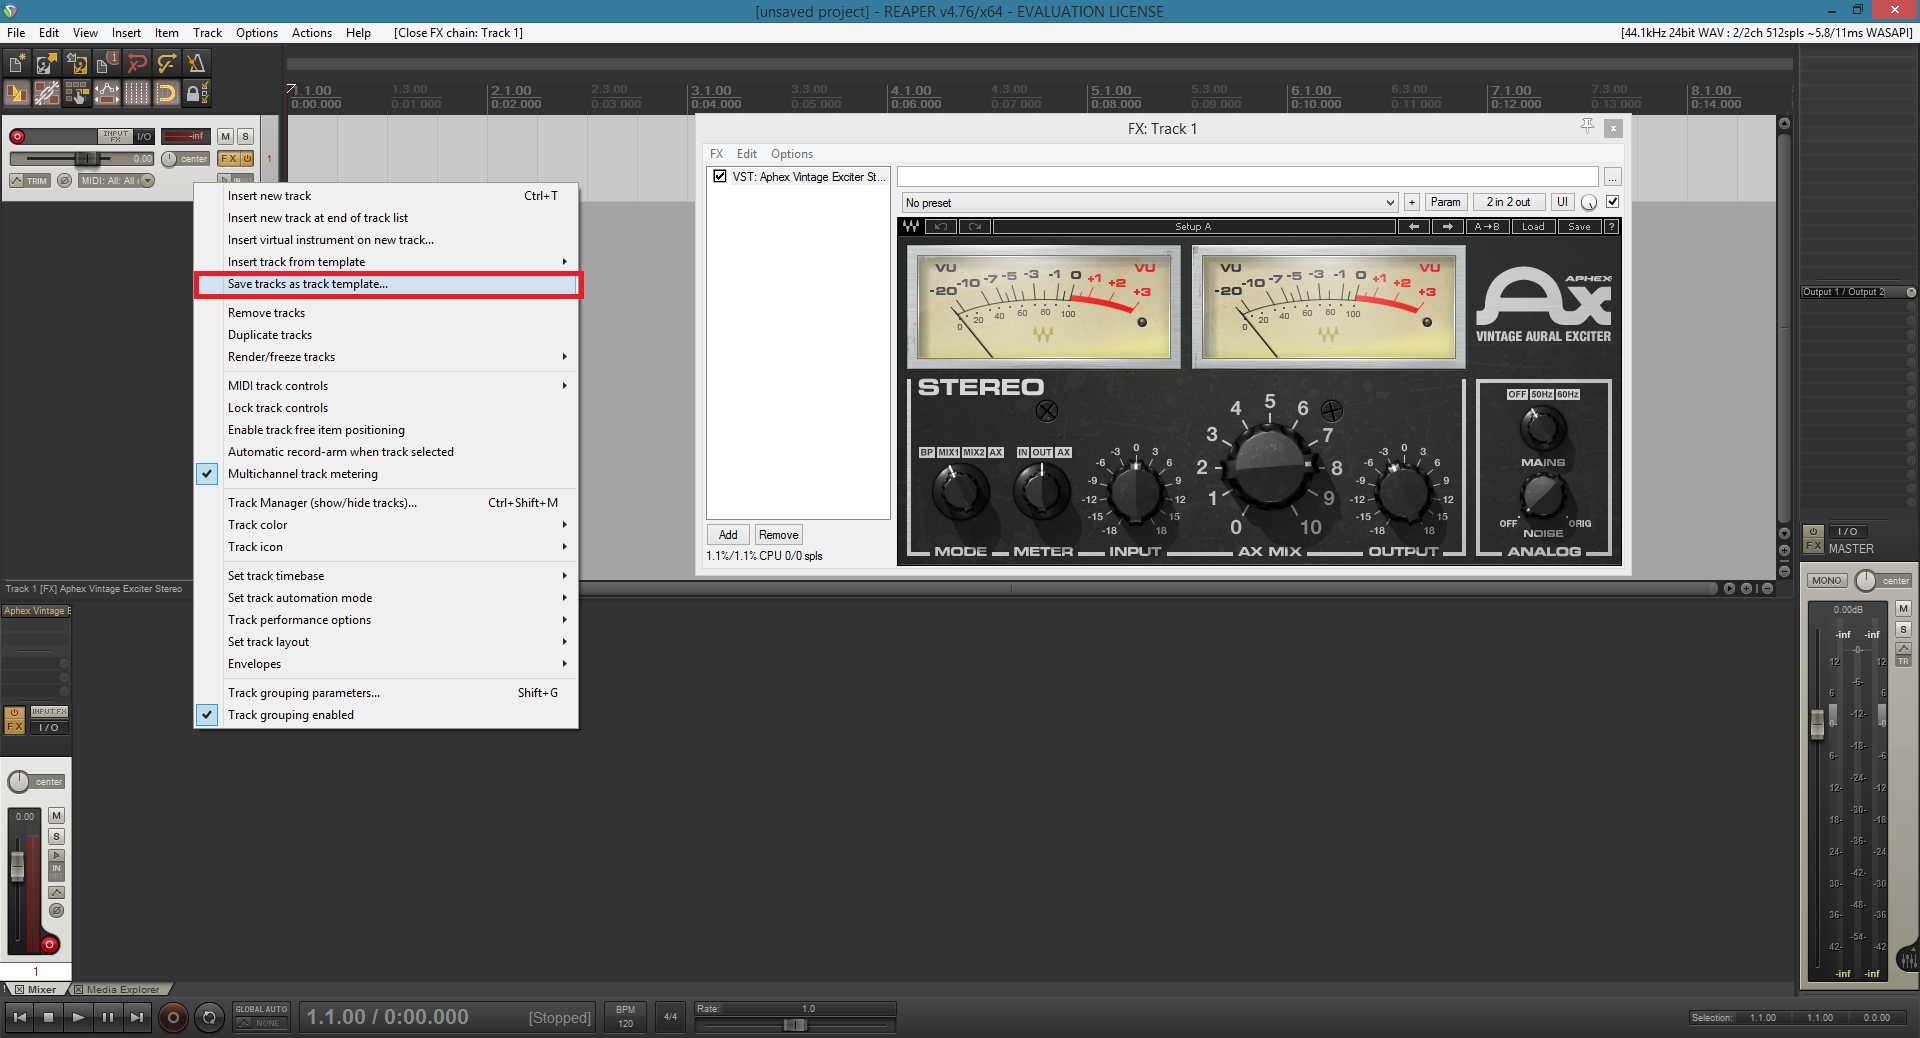Click the snap magnet toolbar icon
This screenshot has height=1038, width=1920.
[167, 94]
